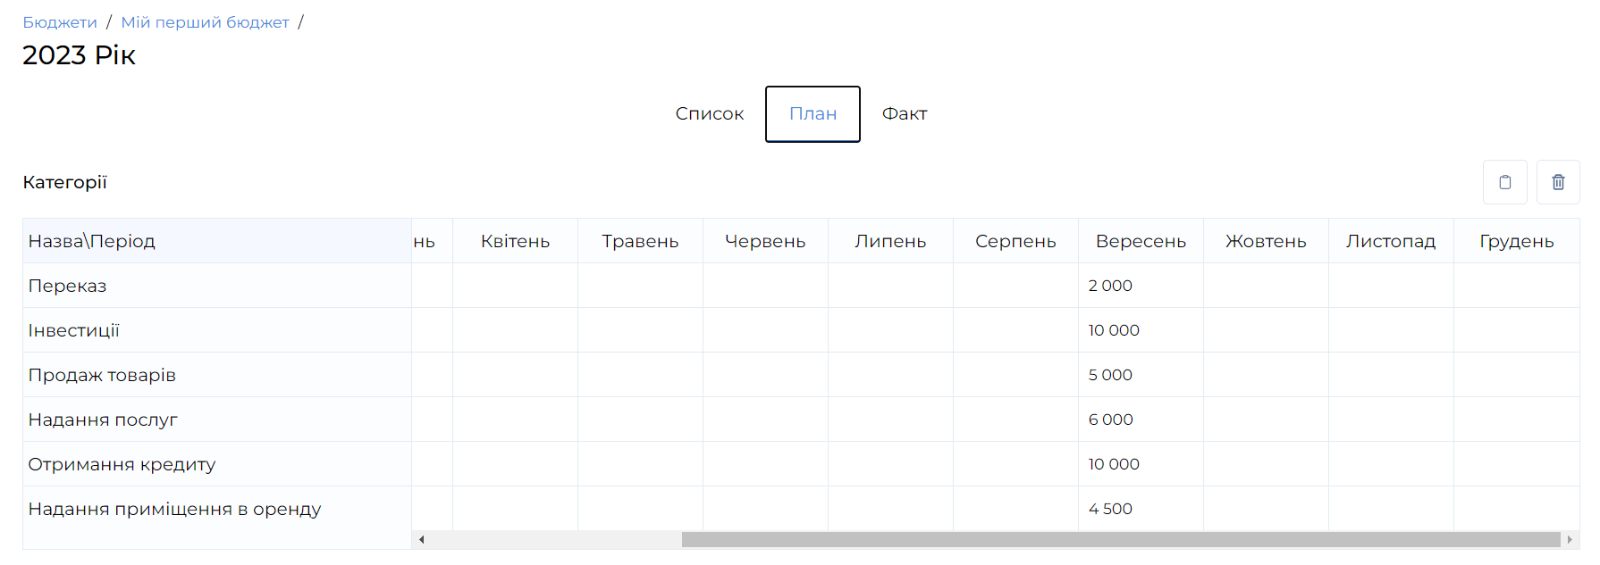Select the 4 500 rental cell
Image resolution: width=1600 pixels, height=565 pixels.
point(1140,509)
